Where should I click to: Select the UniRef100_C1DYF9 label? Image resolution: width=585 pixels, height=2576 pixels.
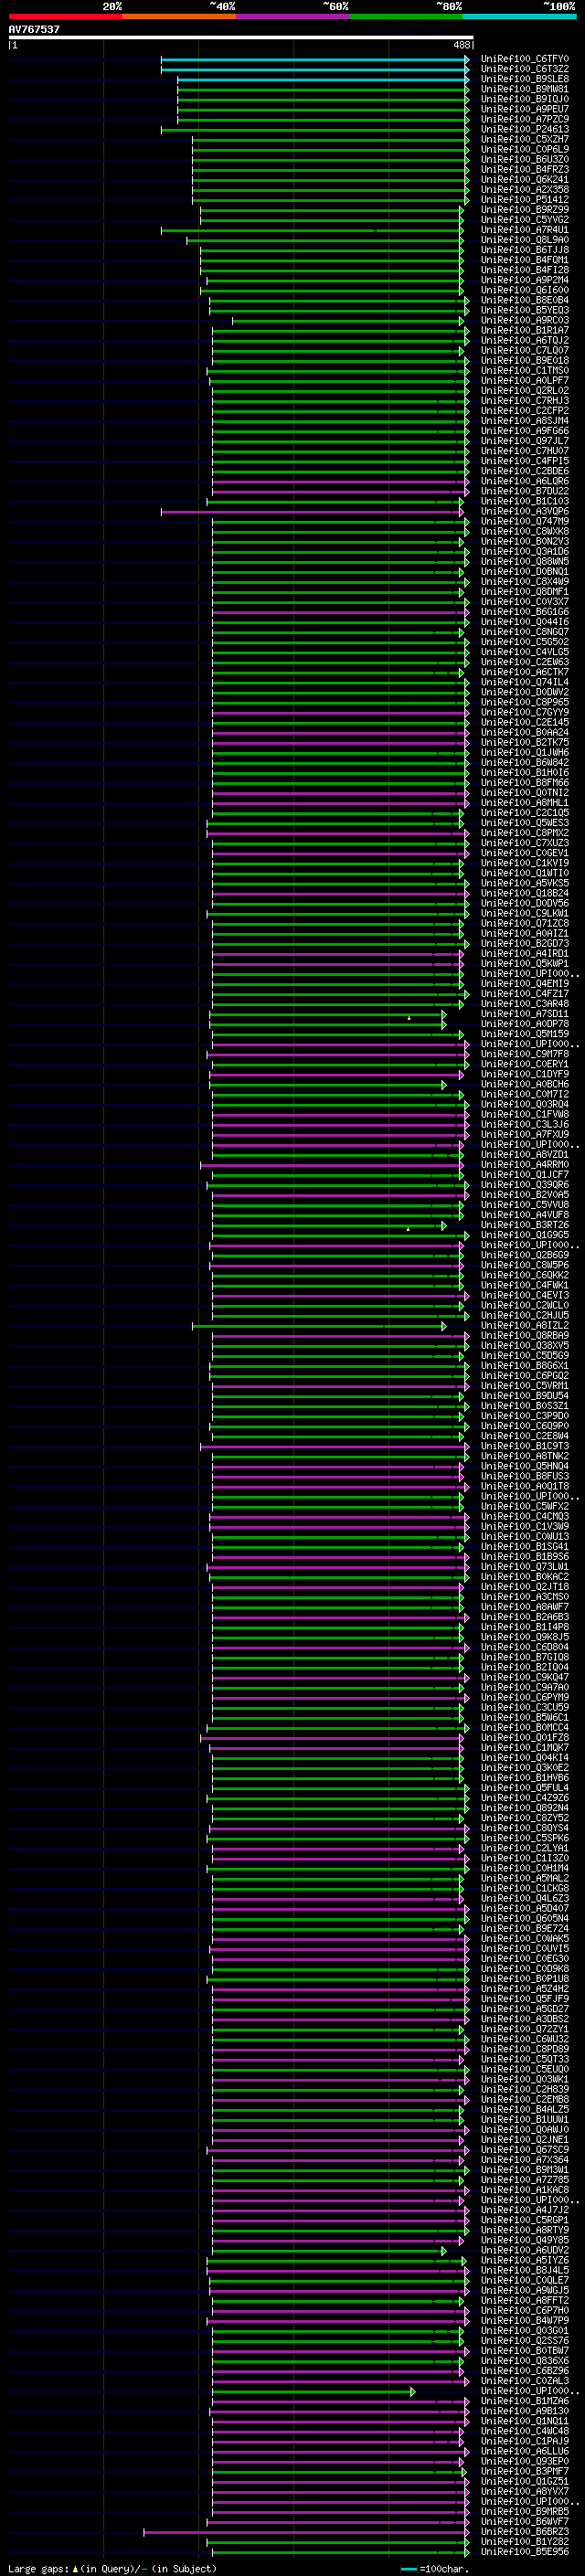[524, 1074]
